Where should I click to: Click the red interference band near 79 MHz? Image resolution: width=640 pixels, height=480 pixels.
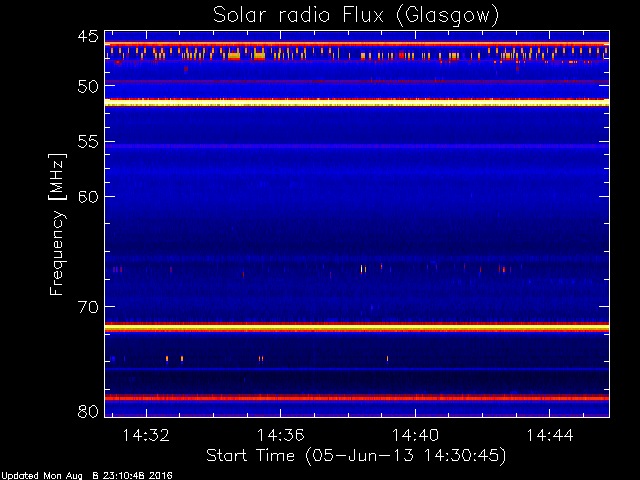[x=357, y=398]
